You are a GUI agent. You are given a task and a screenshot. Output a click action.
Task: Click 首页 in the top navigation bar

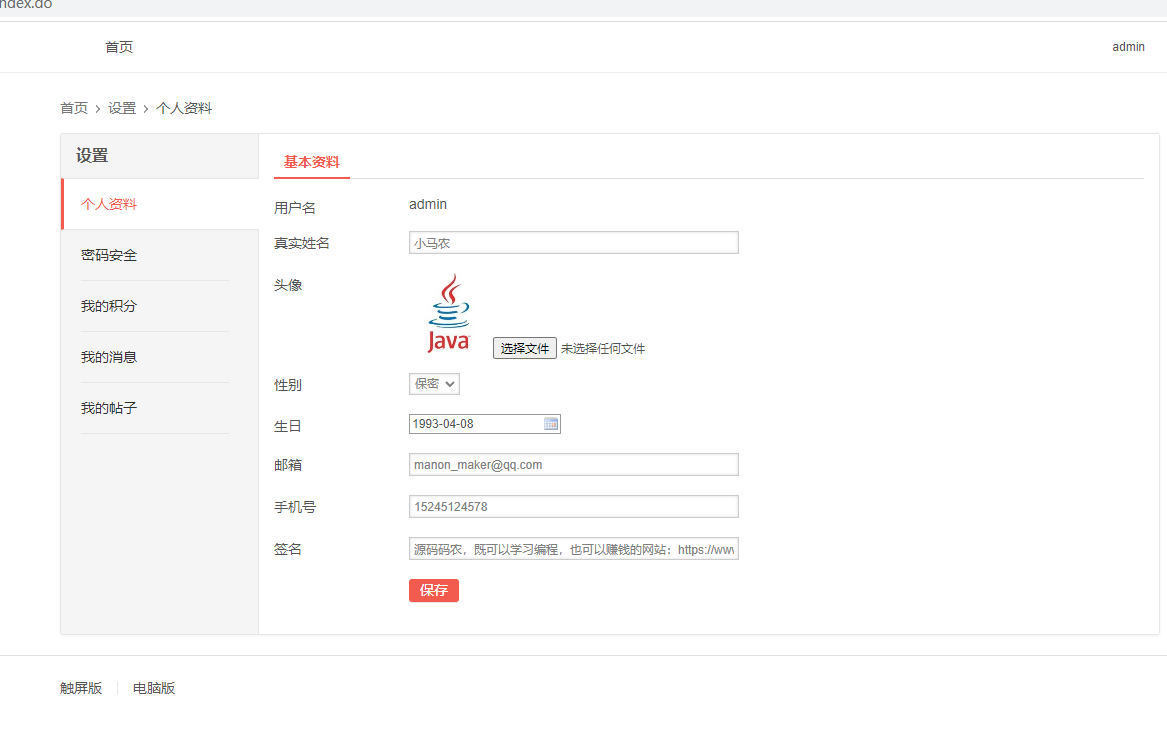[119, 46]
